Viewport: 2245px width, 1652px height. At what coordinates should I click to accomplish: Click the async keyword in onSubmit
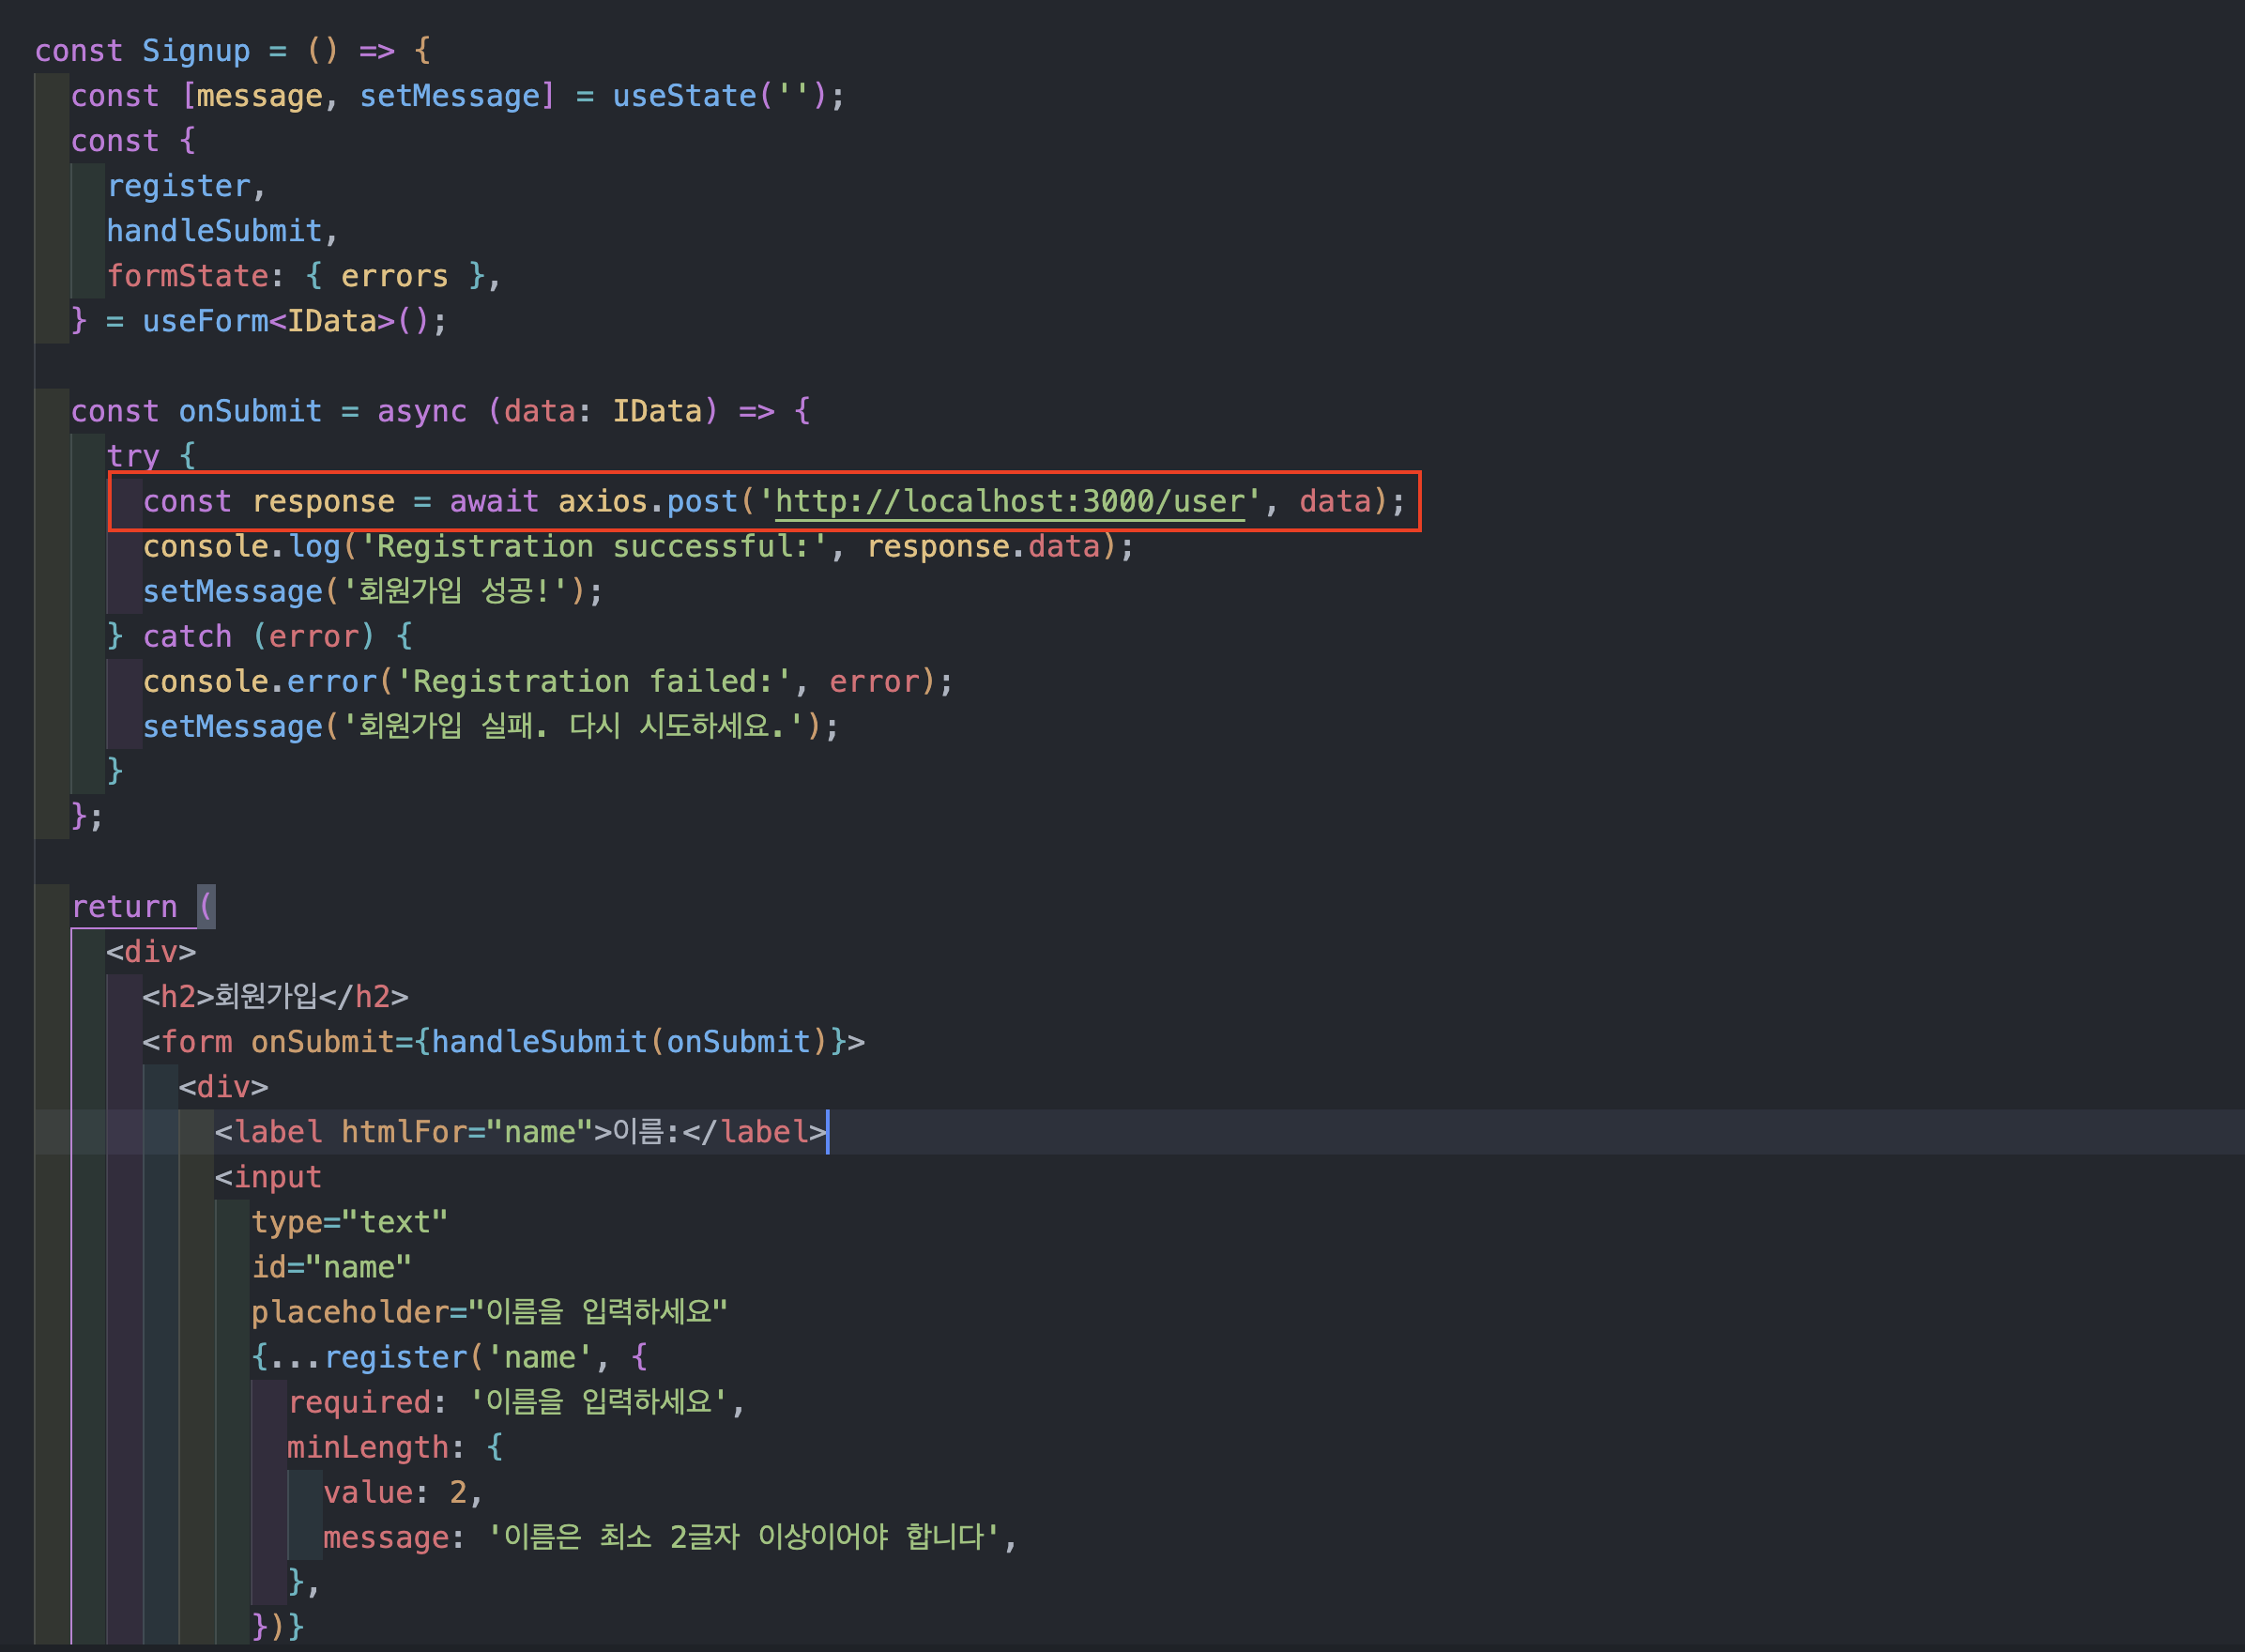pyautogui.click(x=422, y=411)
